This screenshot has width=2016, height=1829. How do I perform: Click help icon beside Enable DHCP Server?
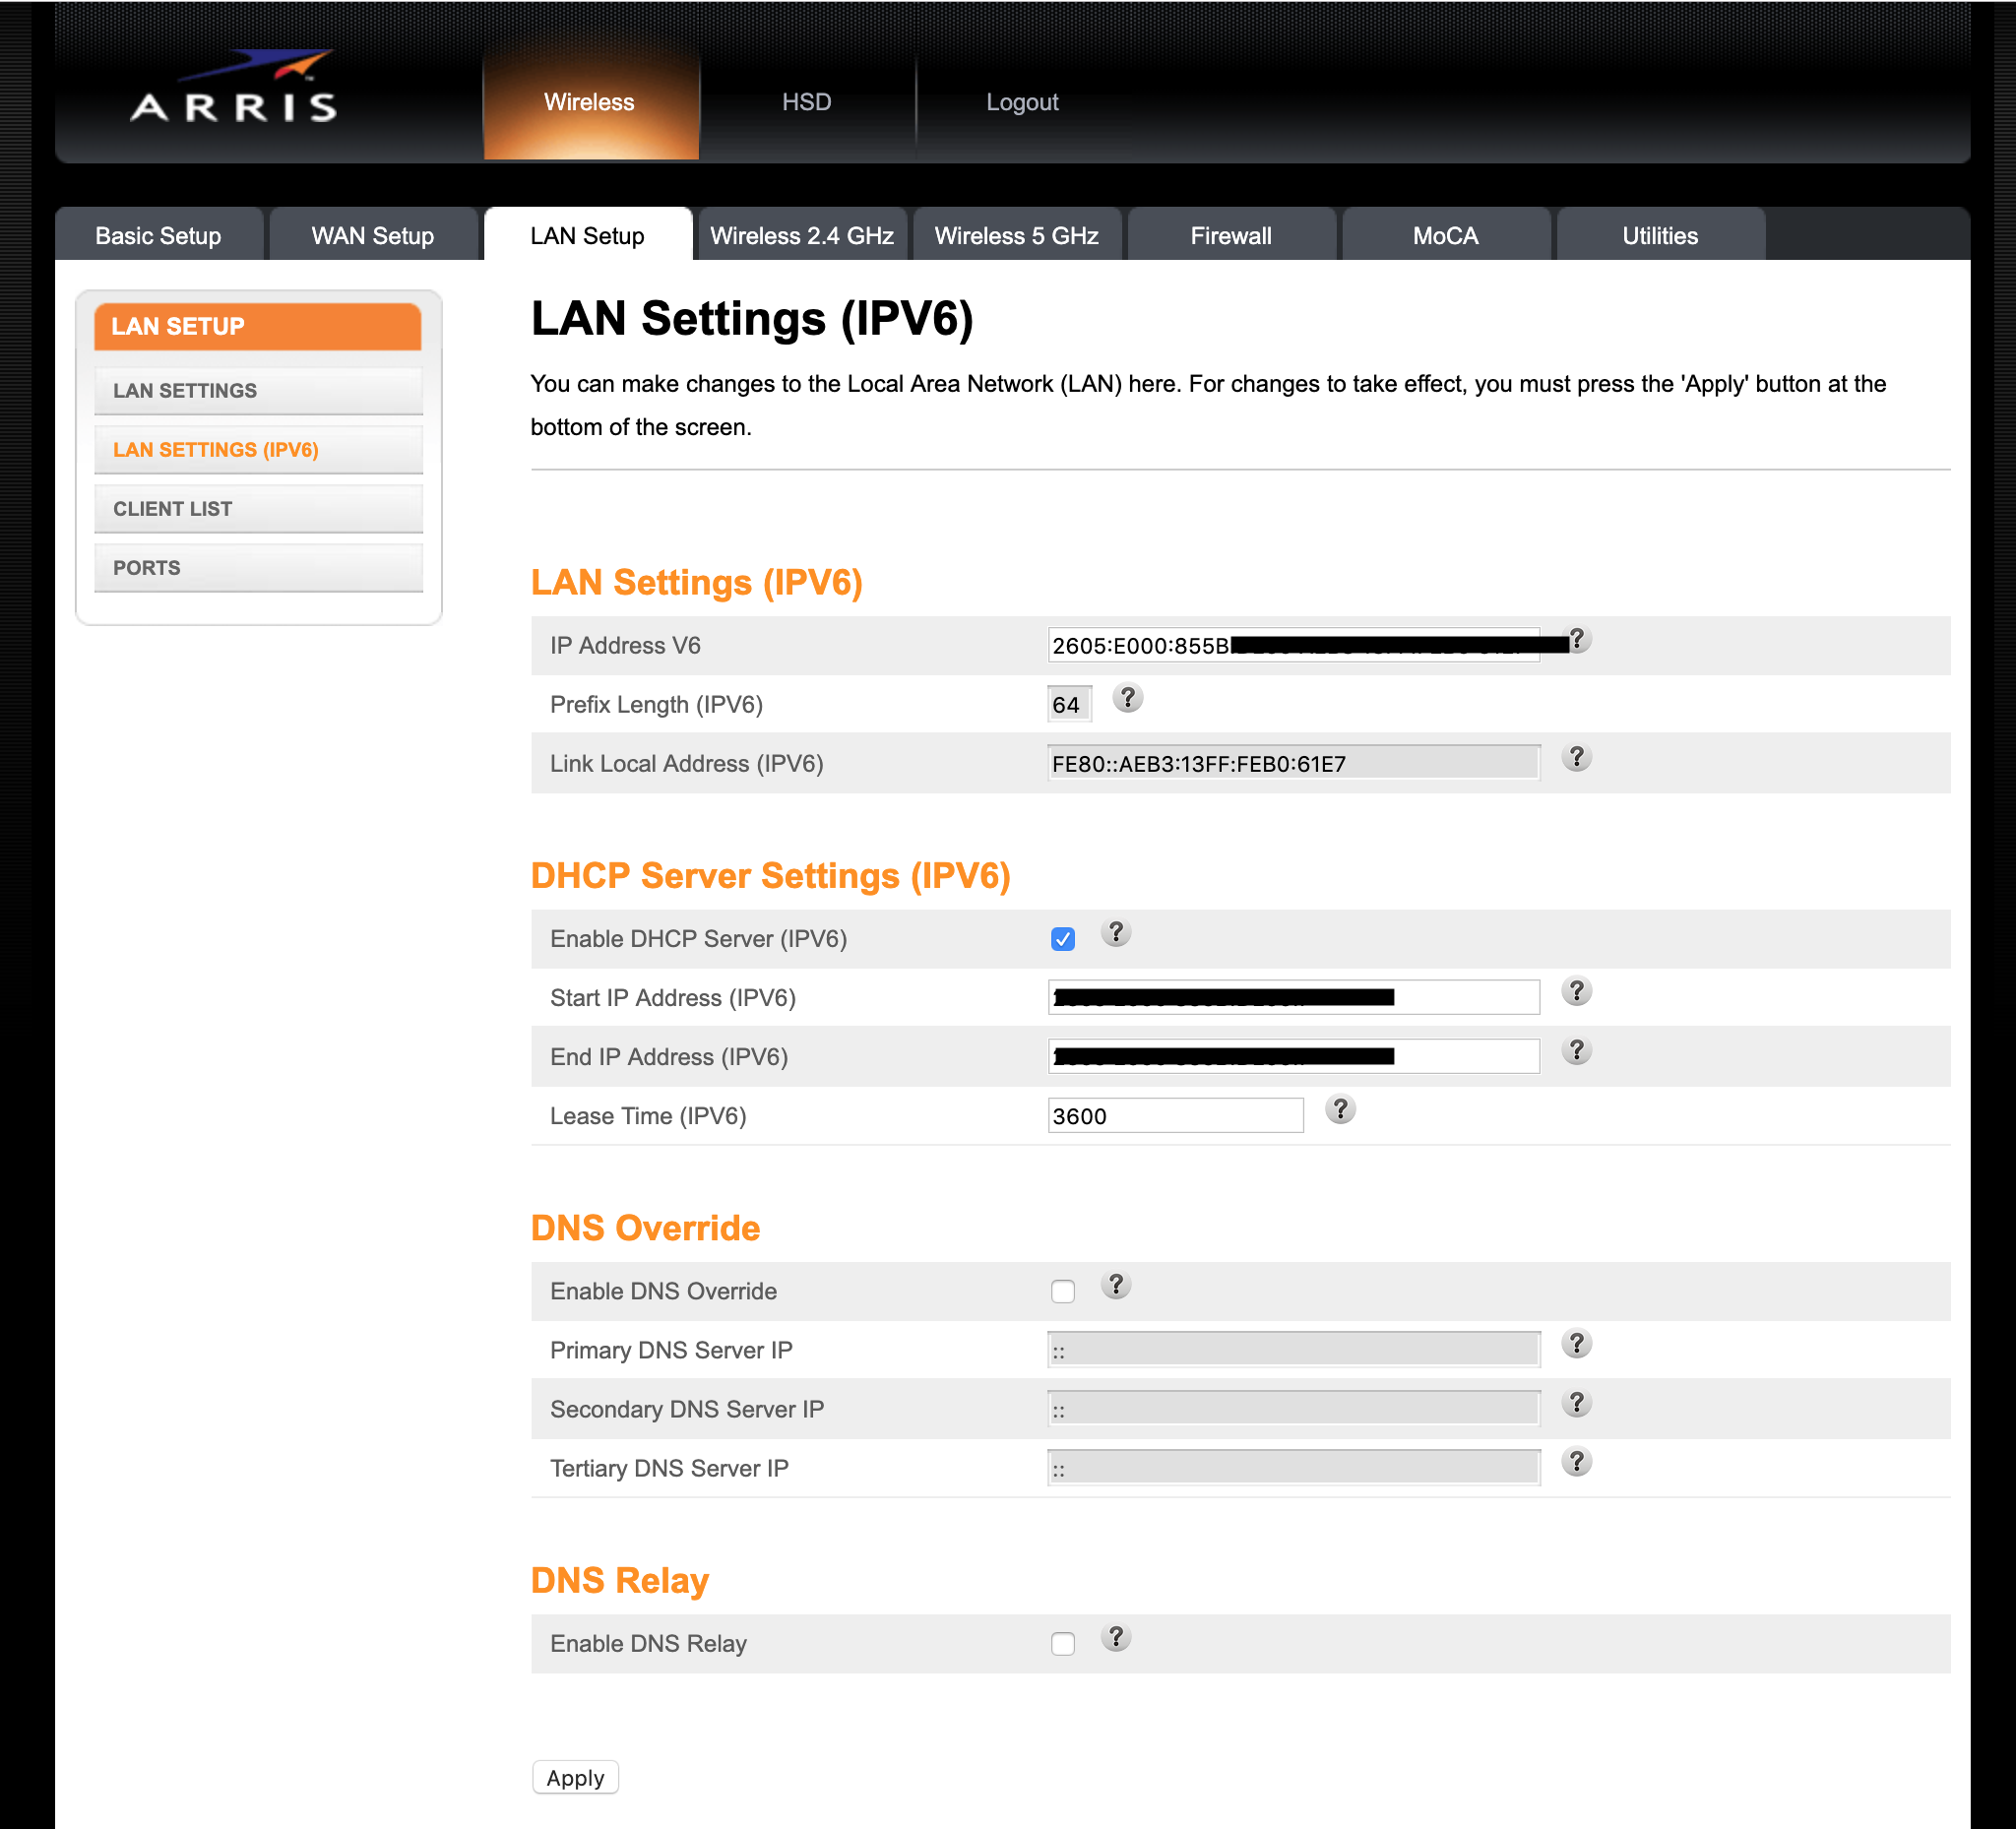coord(1116,932)
